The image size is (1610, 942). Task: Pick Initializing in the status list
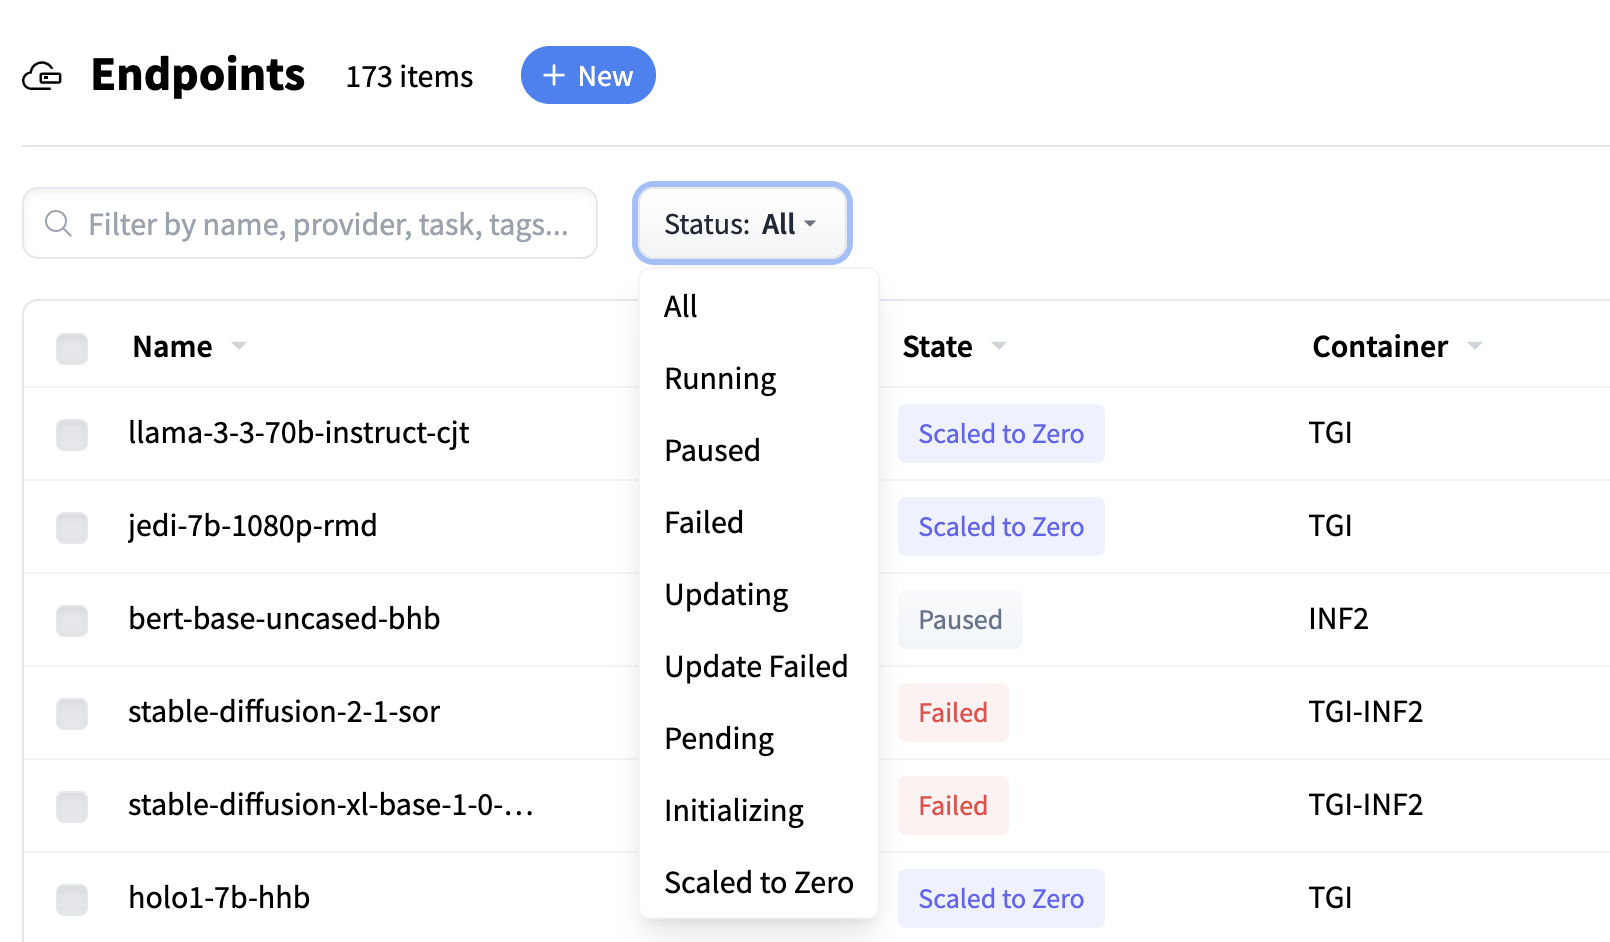(x=734, y=811)
